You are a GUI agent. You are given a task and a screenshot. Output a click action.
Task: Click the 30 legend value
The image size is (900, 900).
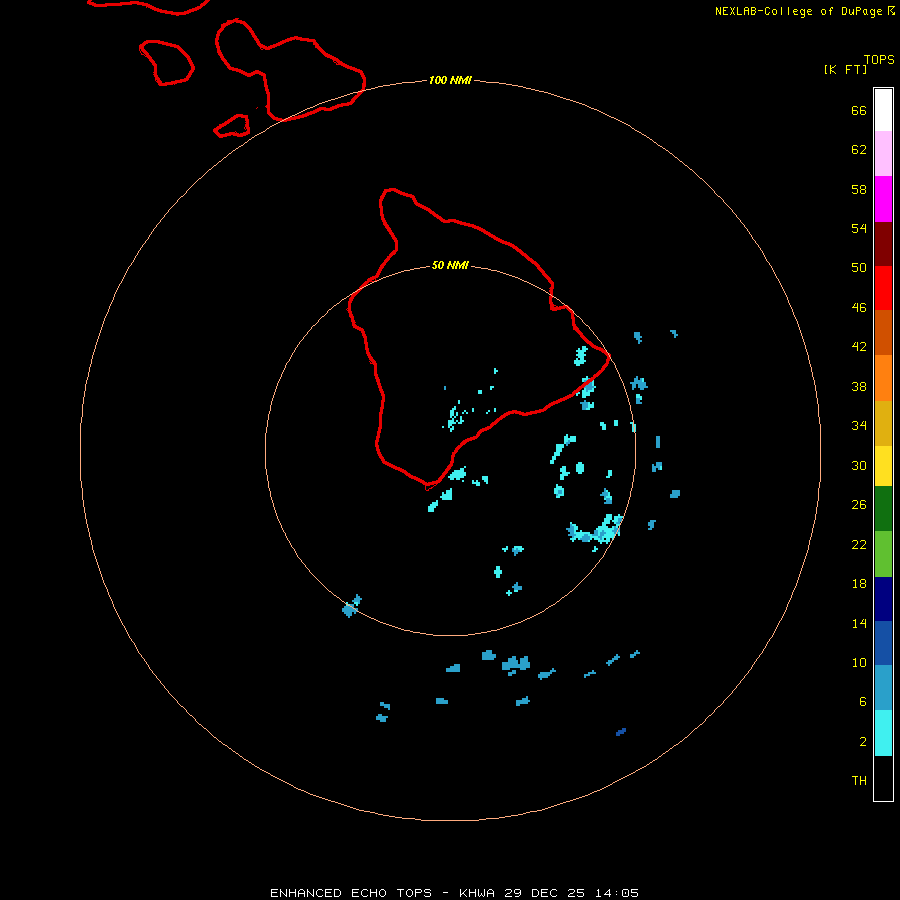click(x=859, y=465)
